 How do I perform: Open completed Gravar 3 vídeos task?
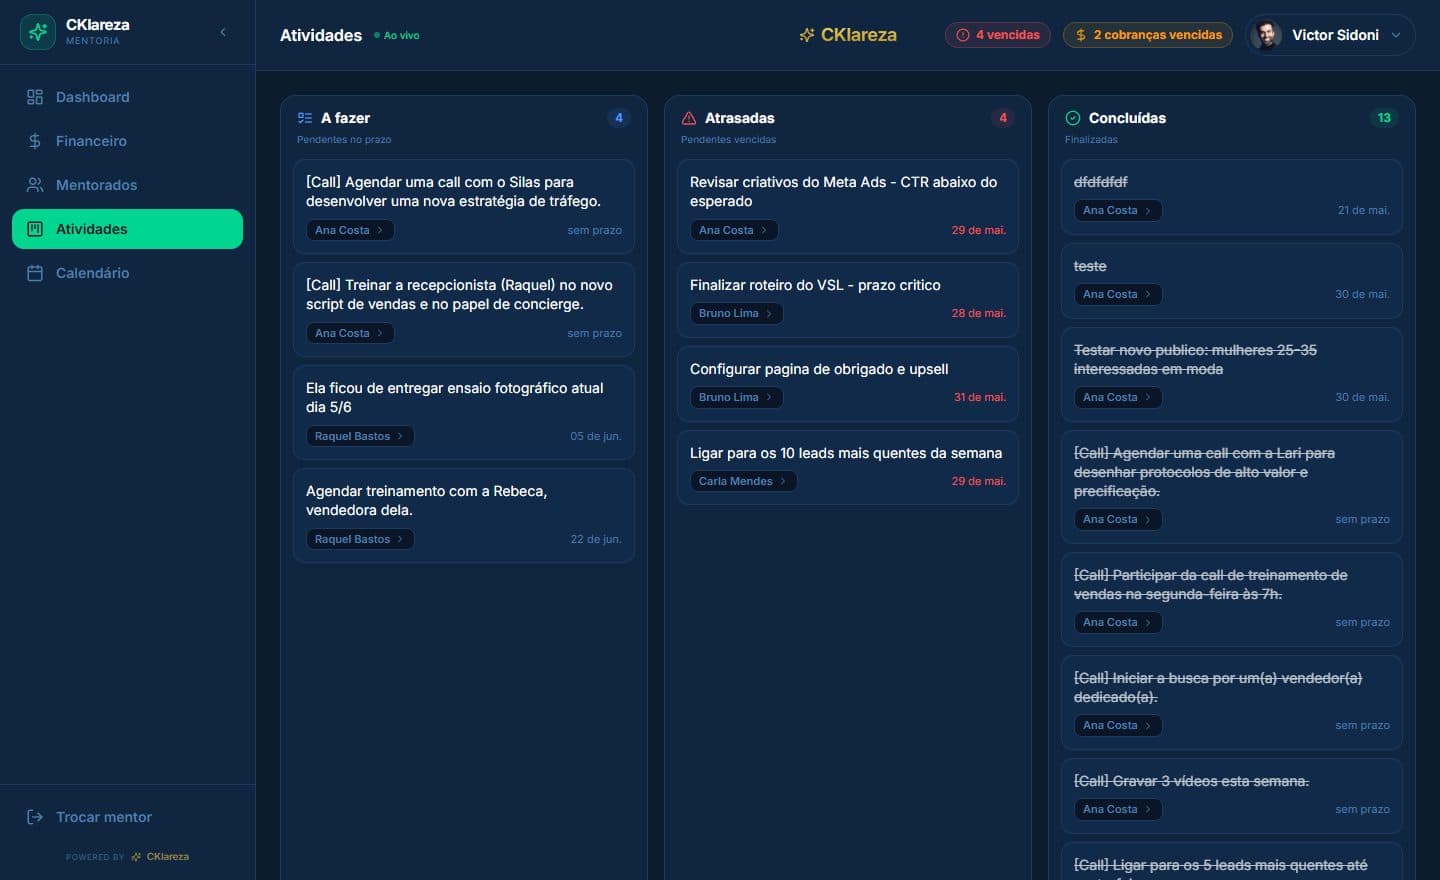click(x=1232, y=795)
